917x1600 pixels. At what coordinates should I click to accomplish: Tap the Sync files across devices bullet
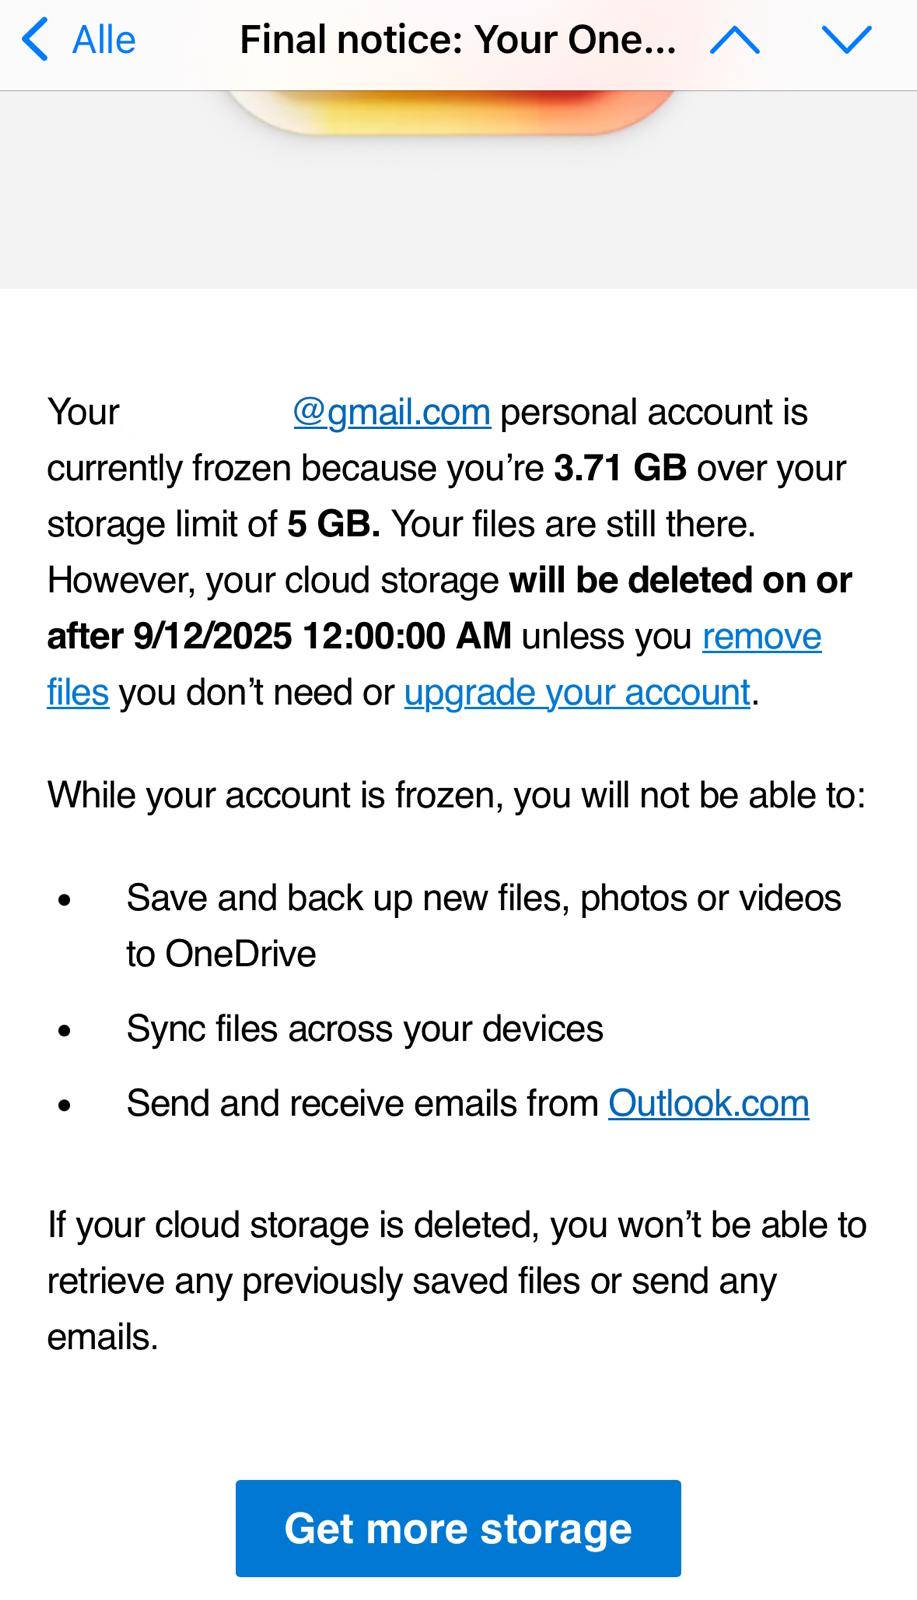tap(364, 1028)
